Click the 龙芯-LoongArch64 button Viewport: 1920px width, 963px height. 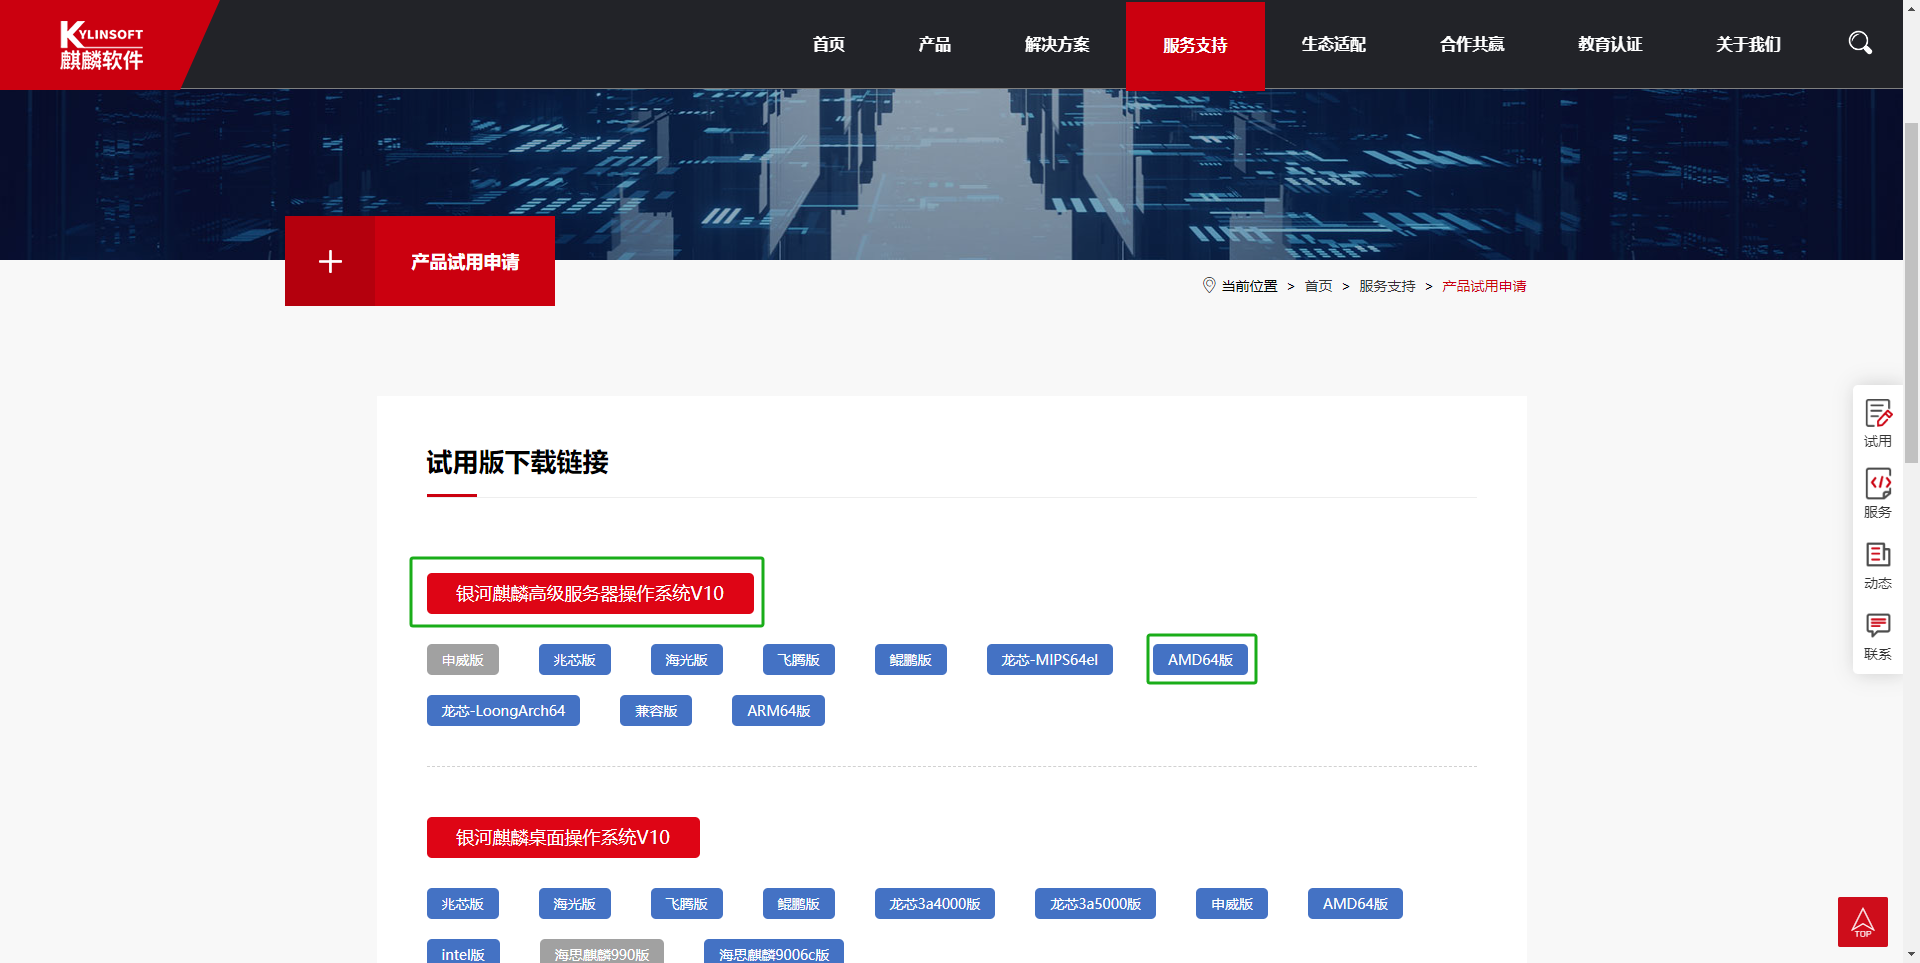pos(503,711)
